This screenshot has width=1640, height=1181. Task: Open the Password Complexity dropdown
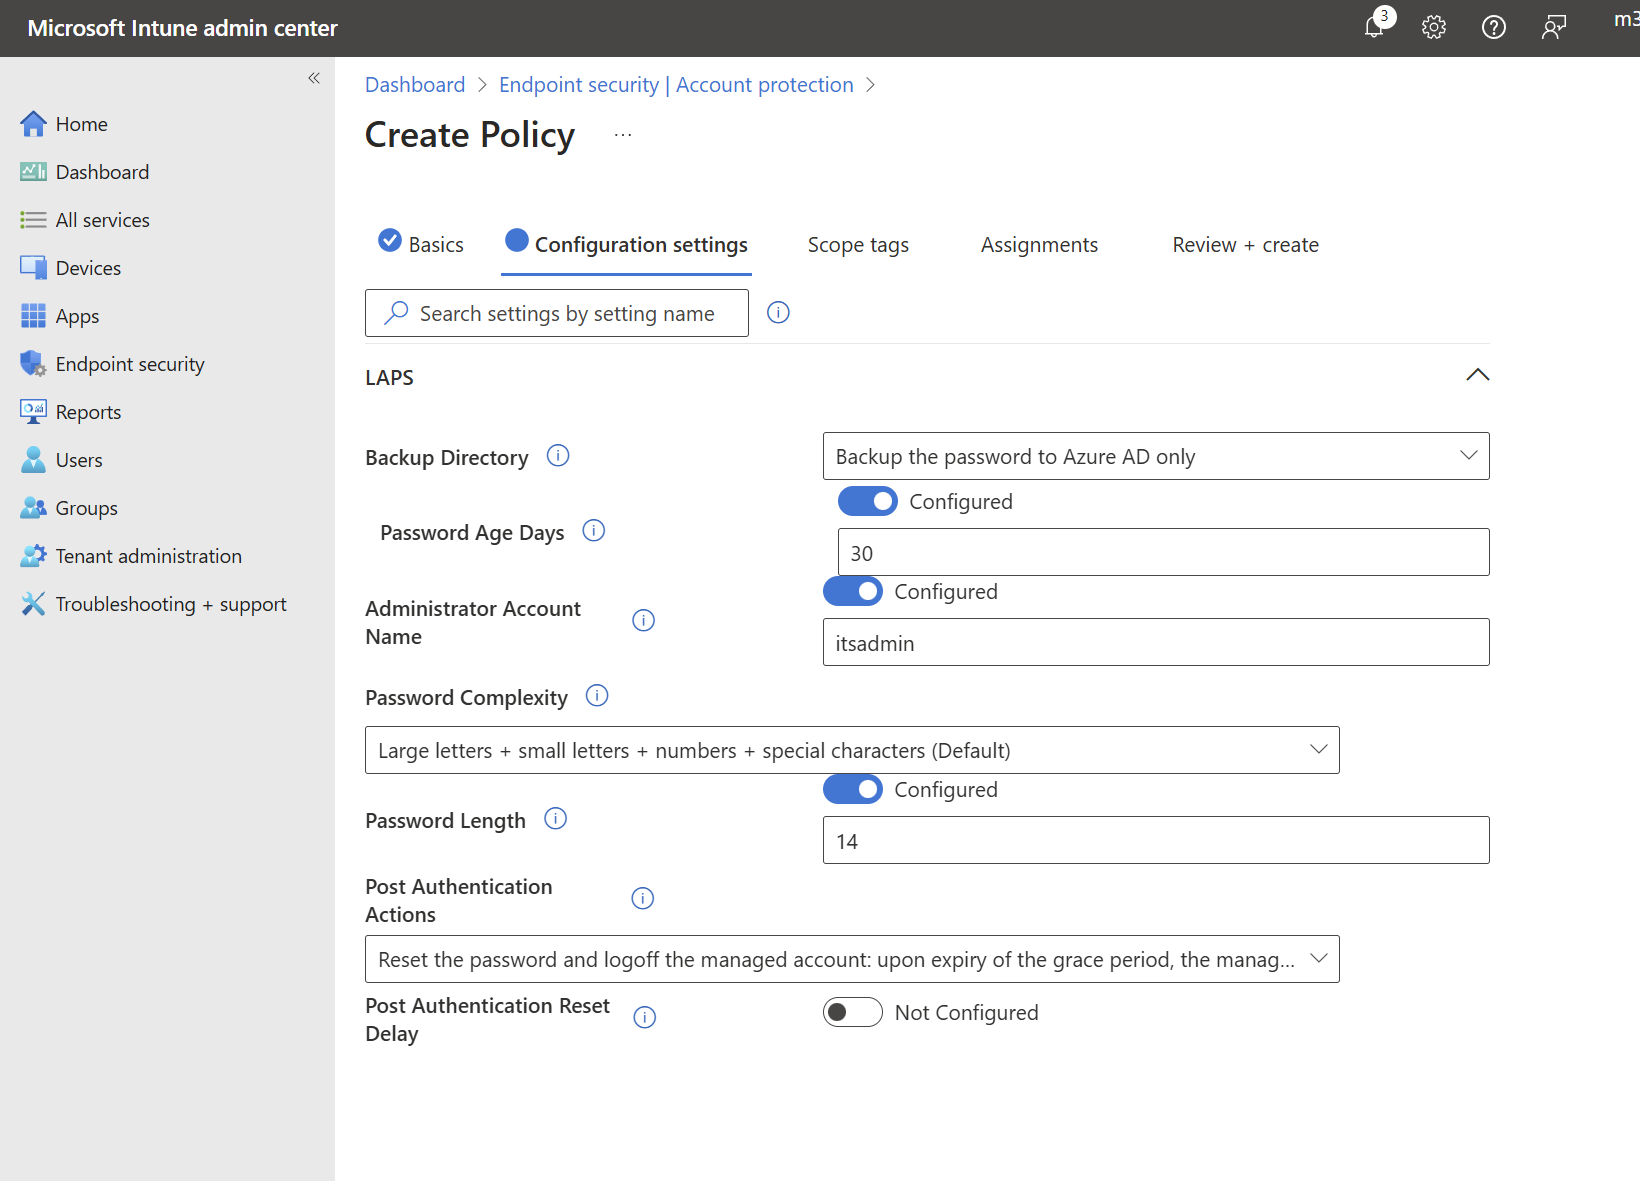[x=852, y=750]
